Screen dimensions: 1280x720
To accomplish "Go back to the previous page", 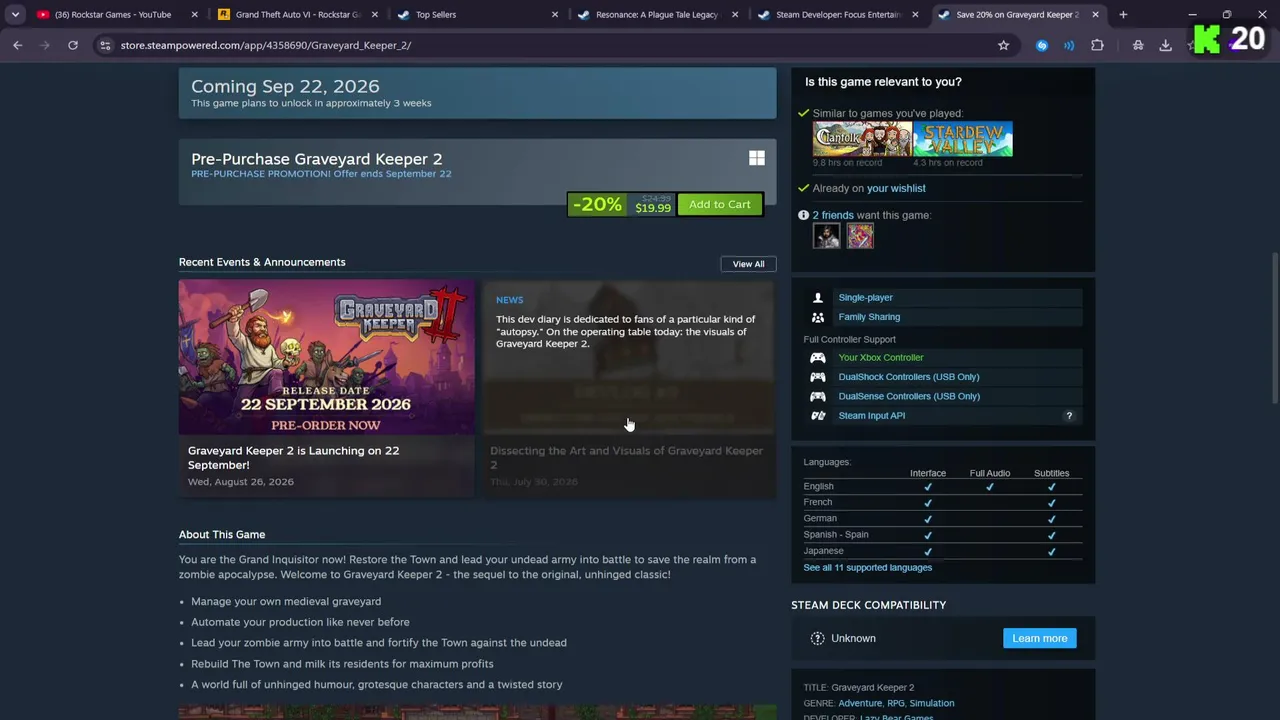I will click(18, 45).
